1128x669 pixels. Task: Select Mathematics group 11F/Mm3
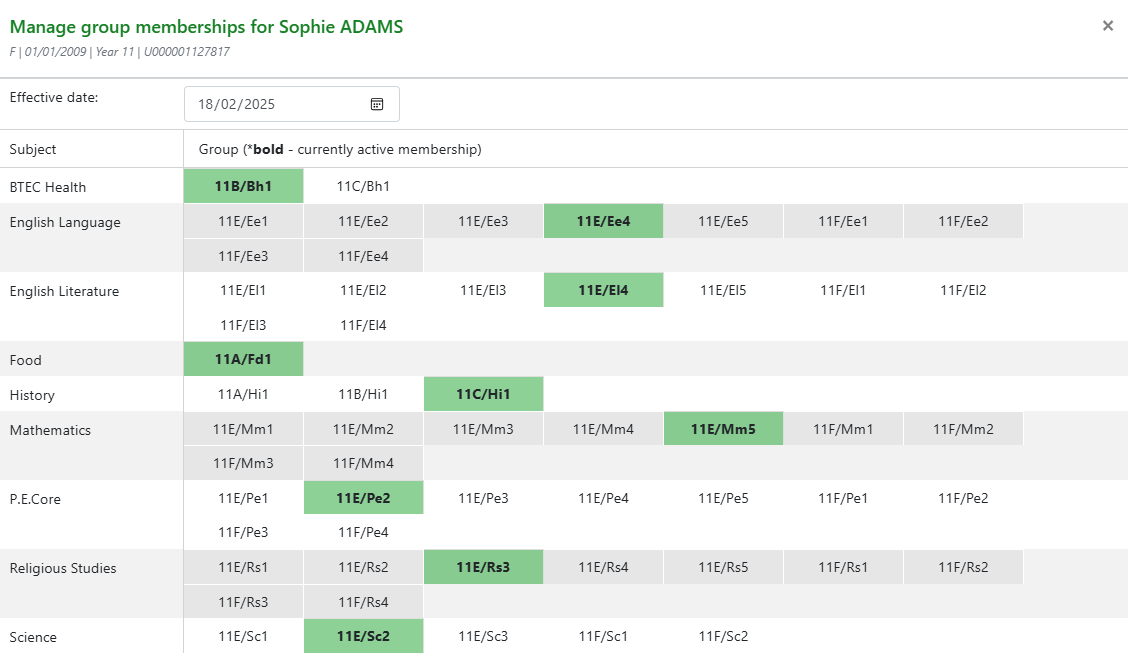coord(243,463)
